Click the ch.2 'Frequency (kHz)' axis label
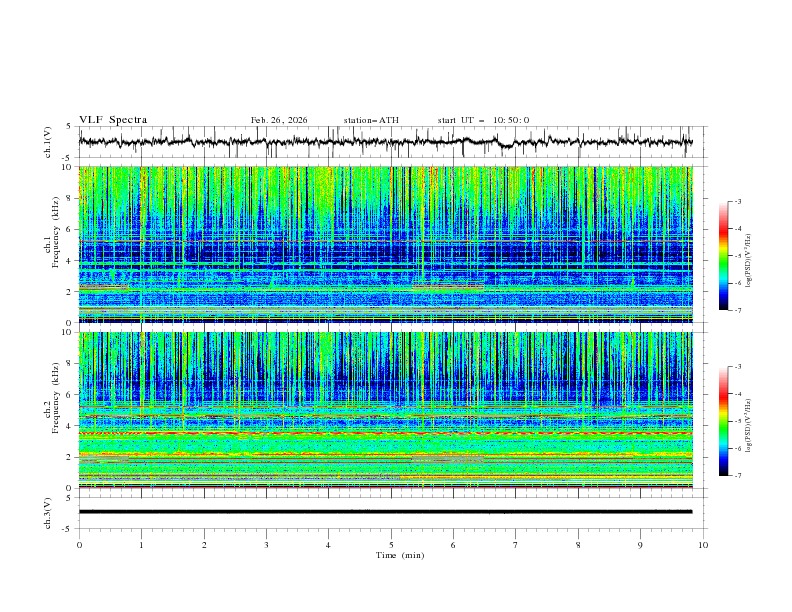This screenshot has width=792, height=612. pos(56,398)
